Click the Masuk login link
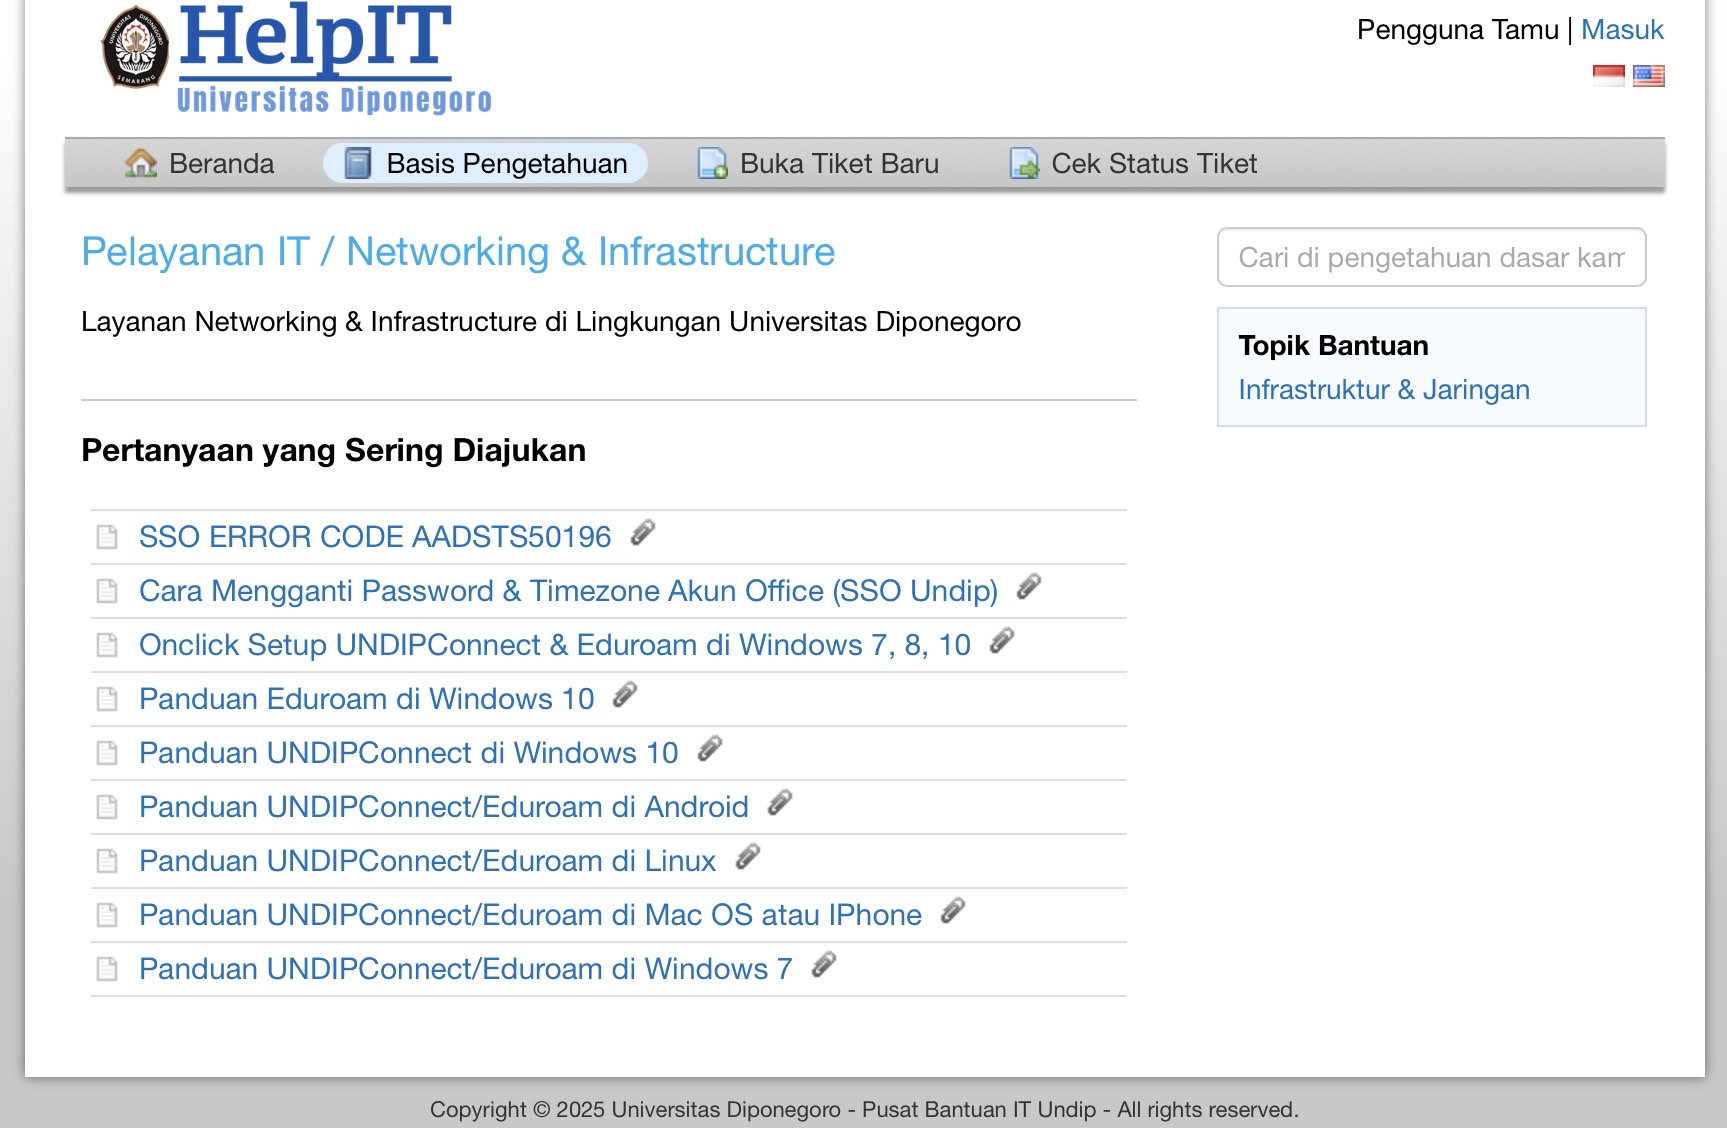 1621,29
